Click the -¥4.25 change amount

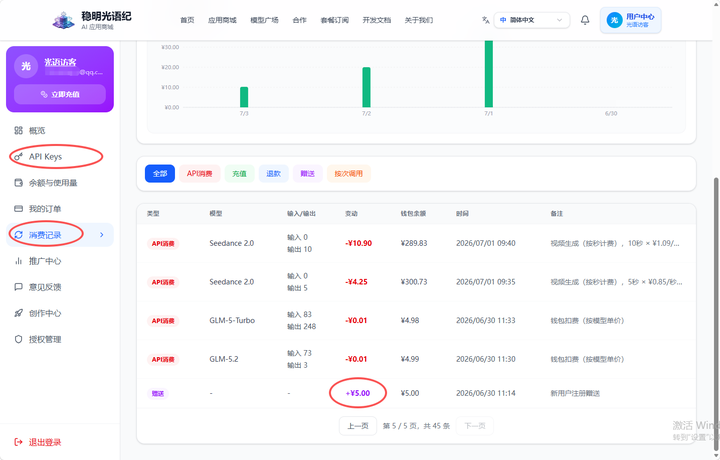pos(356,282)
